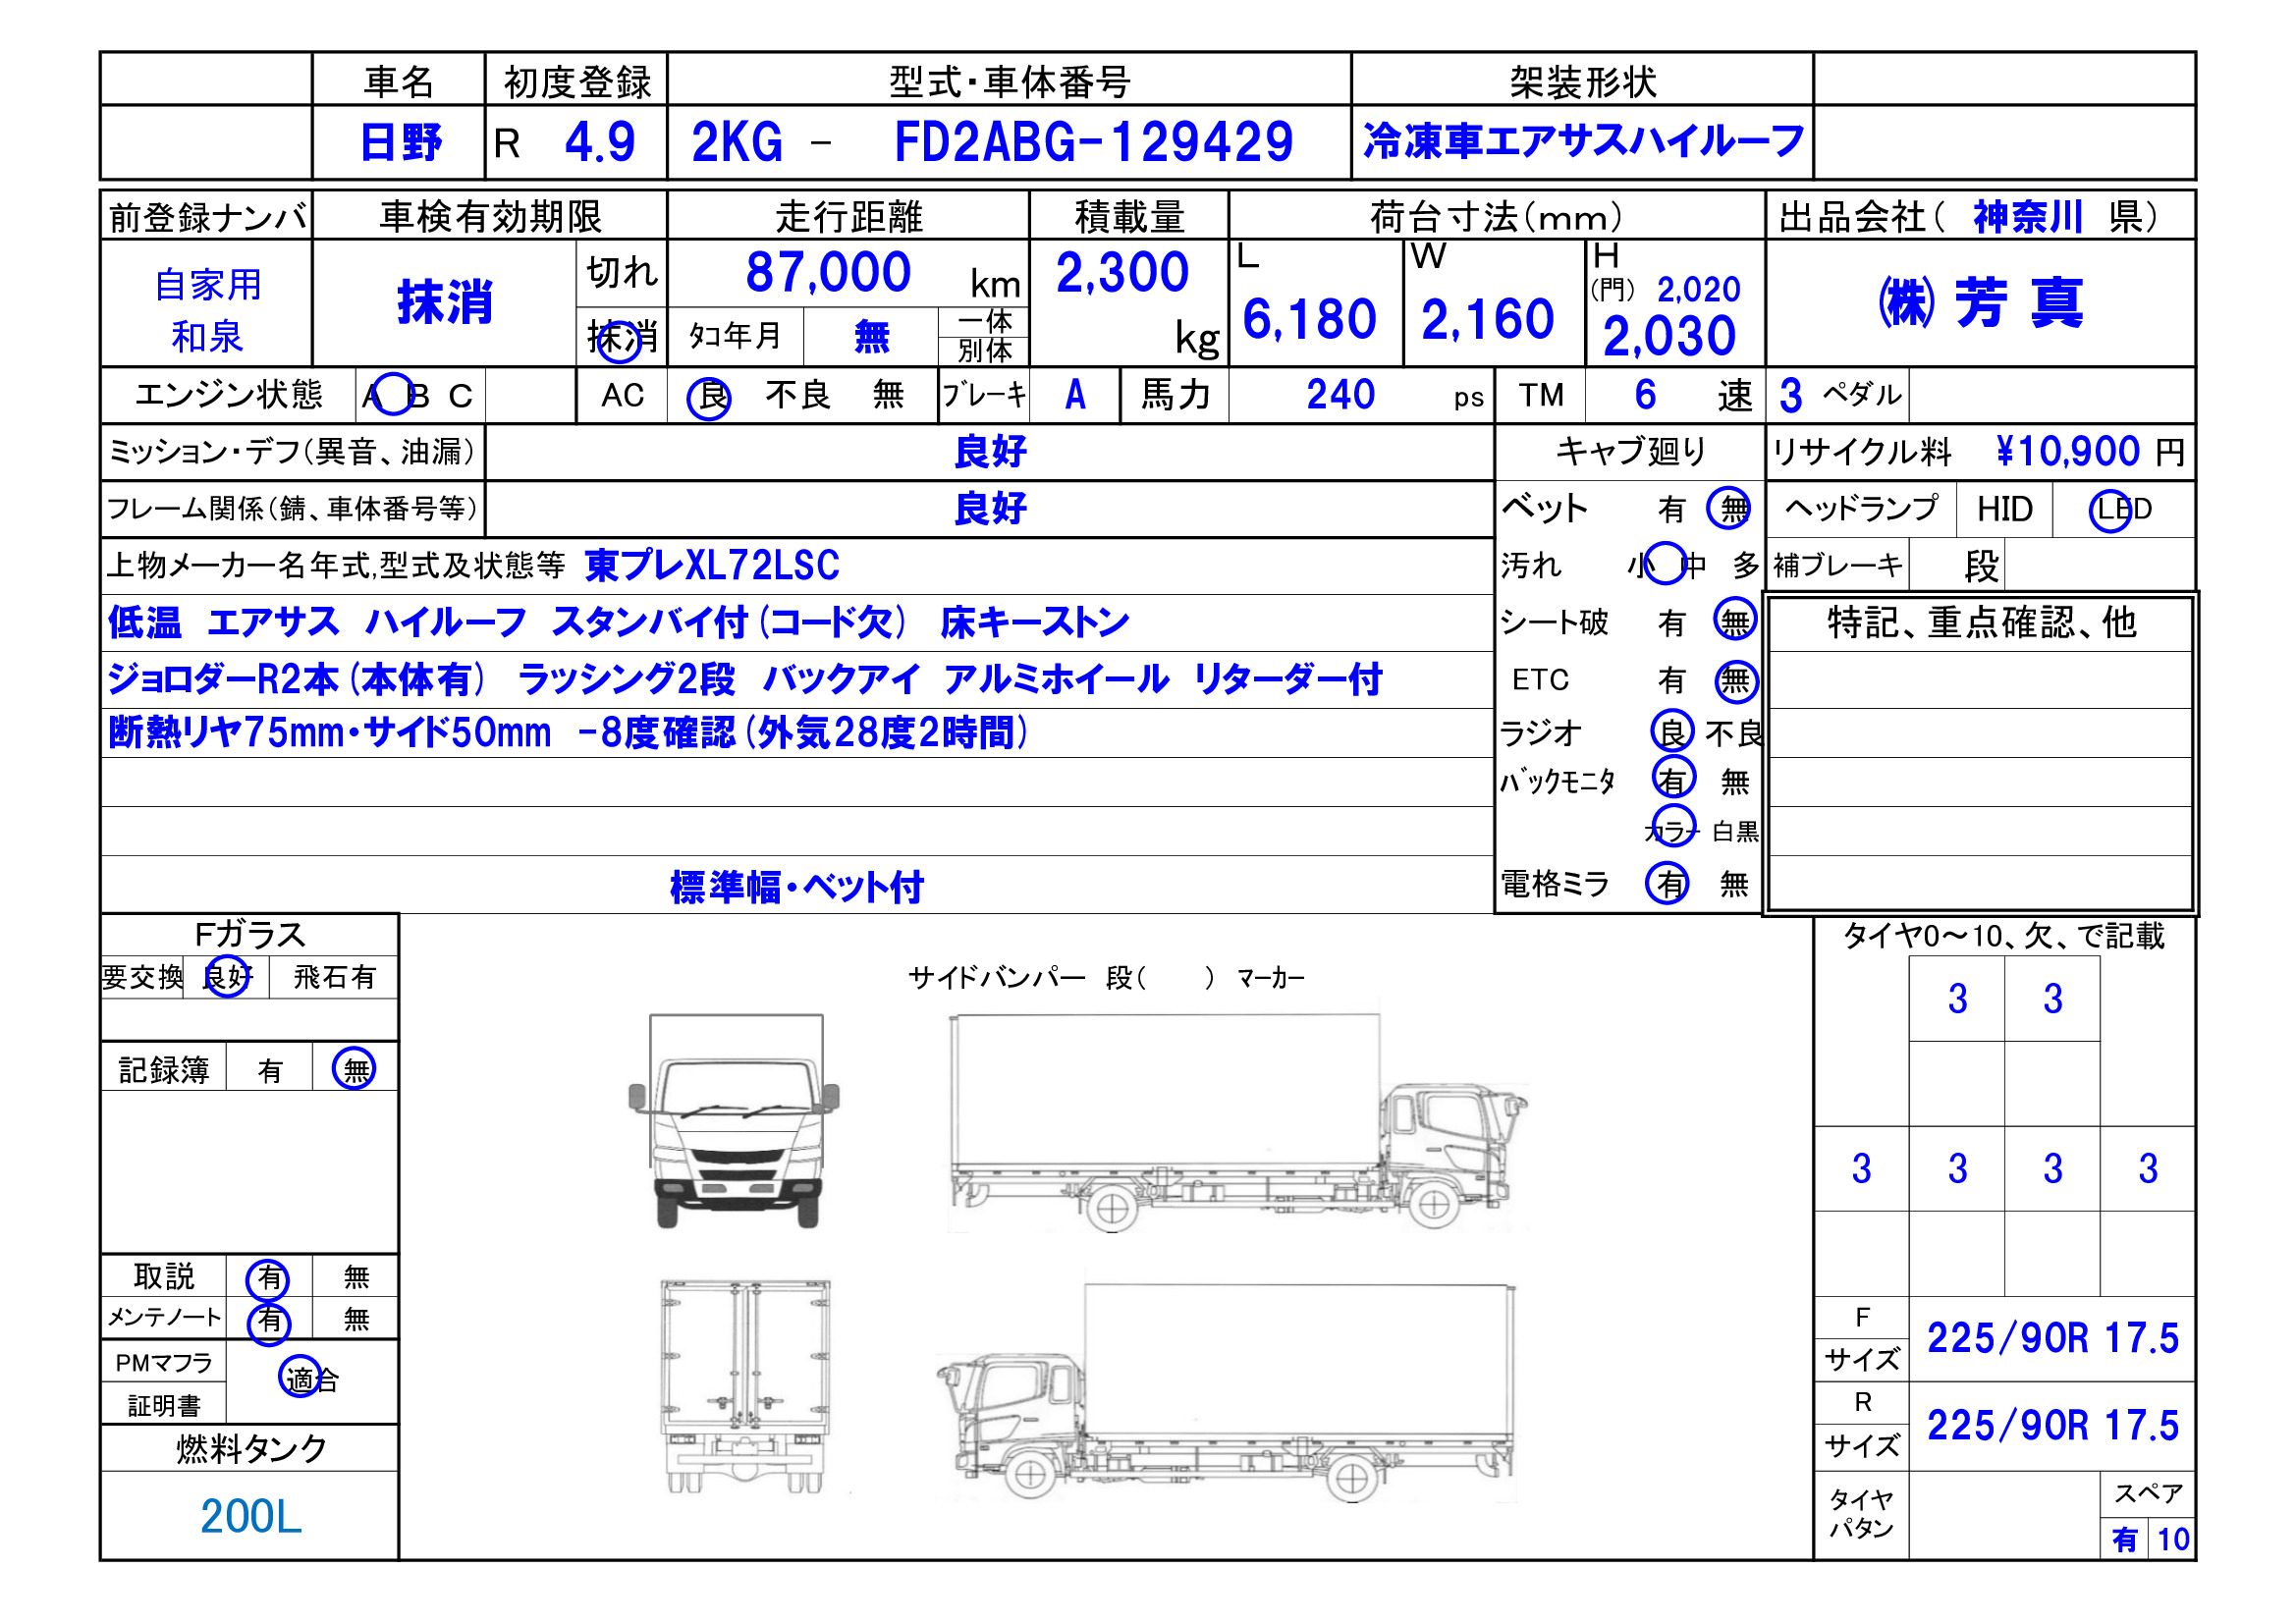Click the load capacity value 2,300
The height and width of the screenshot is (1623, 2296).
[x=1122, y=272]
